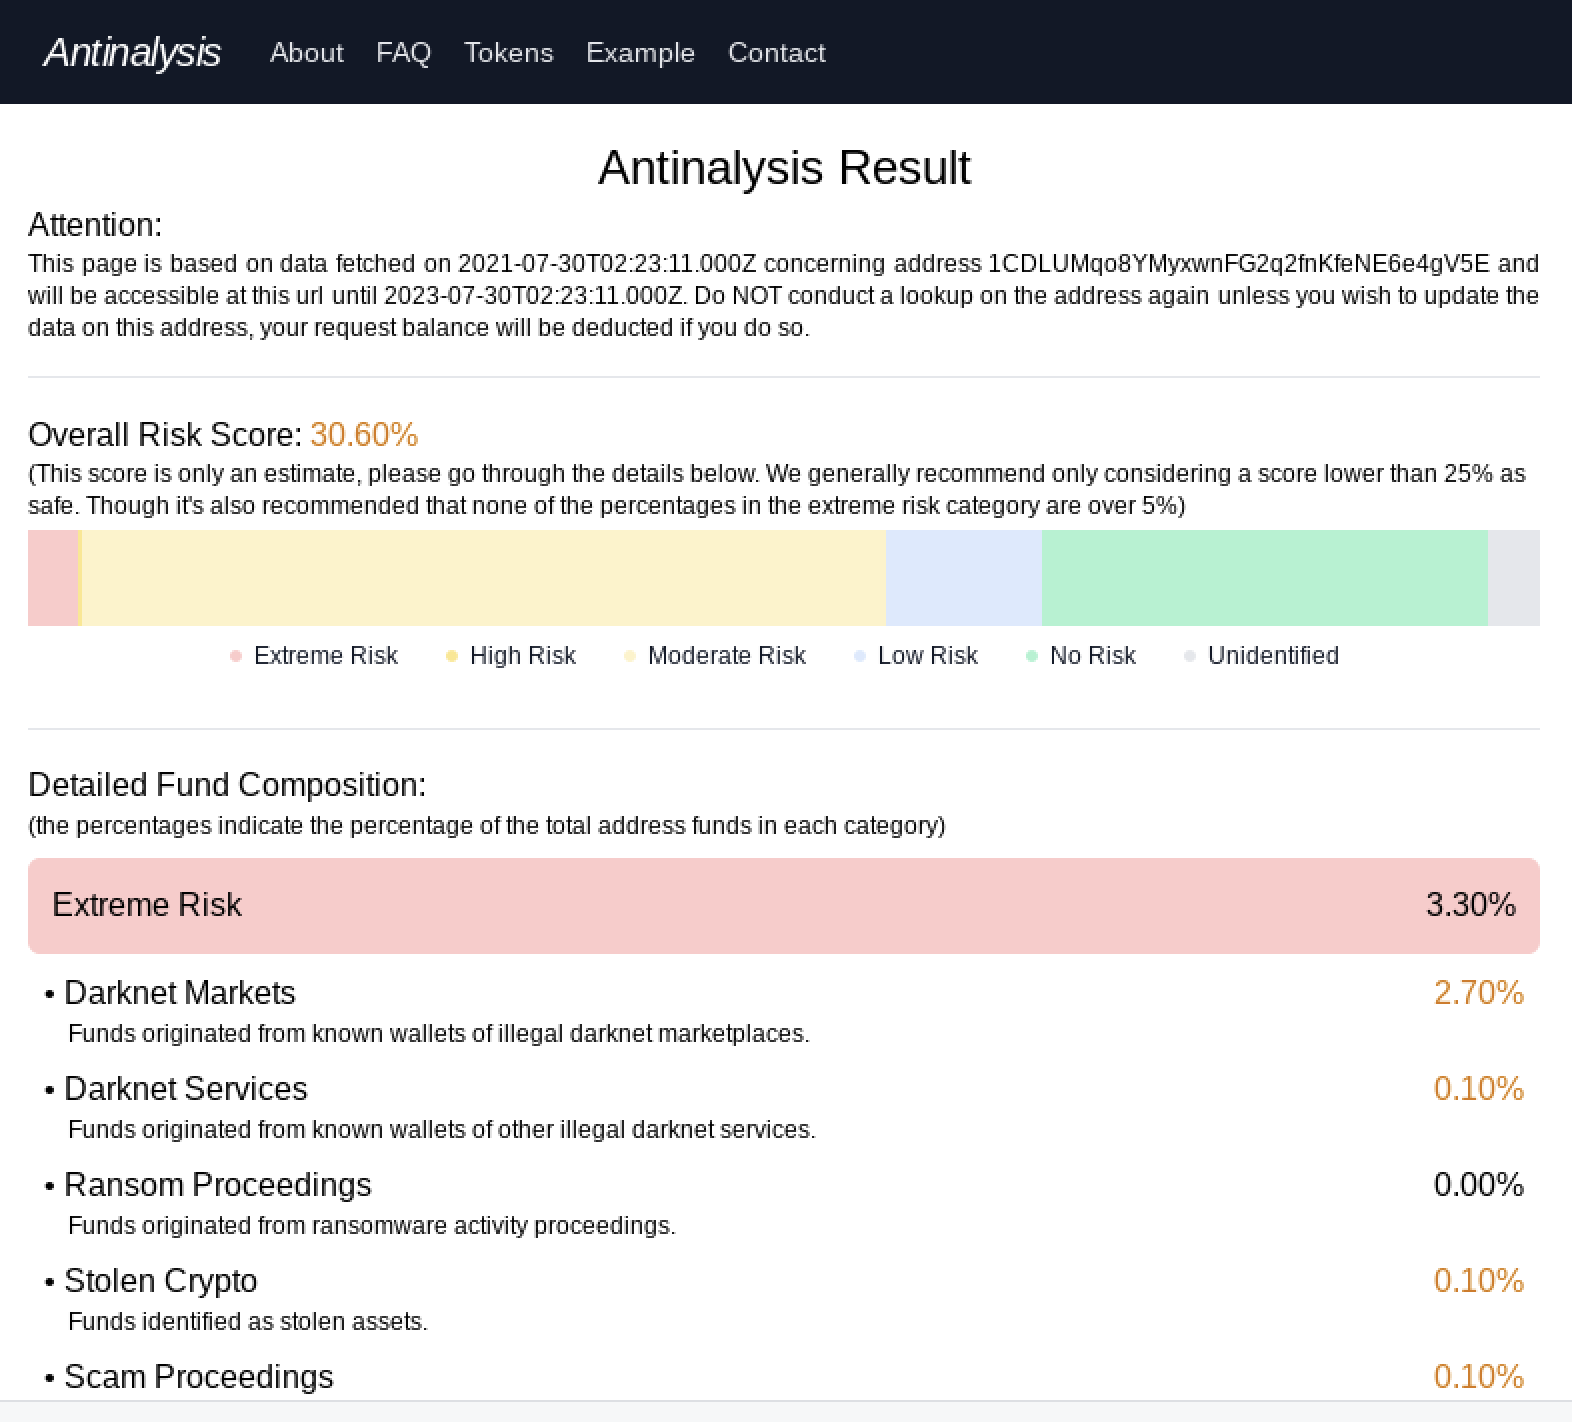Toggle Extreme Risk legend entry
Viewport: 1572px width, 1422px height.
314,656
